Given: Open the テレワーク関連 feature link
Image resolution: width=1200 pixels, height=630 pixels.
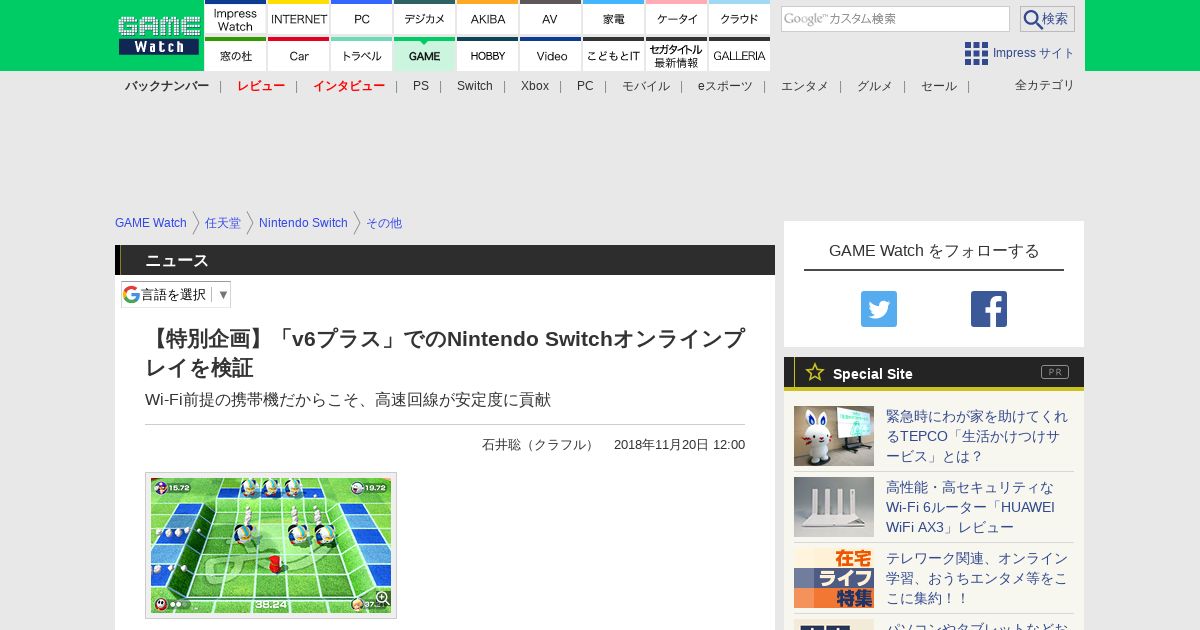Looking at the screenshot, I should [978, 578].
